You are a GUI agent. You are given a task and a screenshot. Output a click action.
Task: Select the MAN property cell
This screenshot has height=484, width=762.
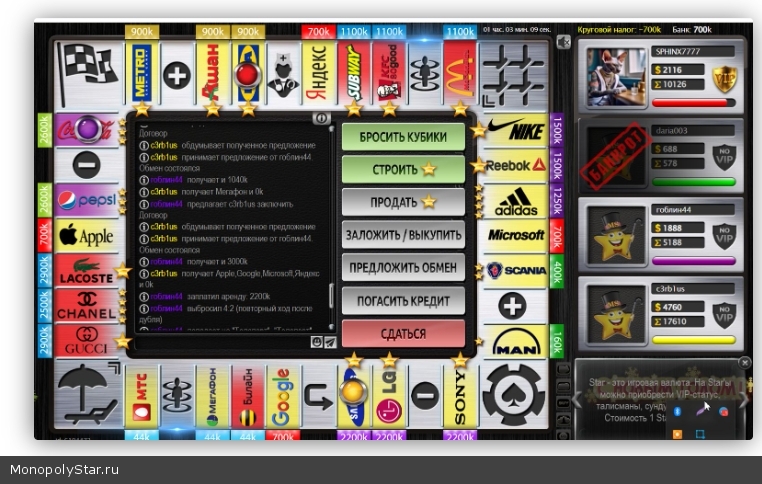(x=515, y=341)
